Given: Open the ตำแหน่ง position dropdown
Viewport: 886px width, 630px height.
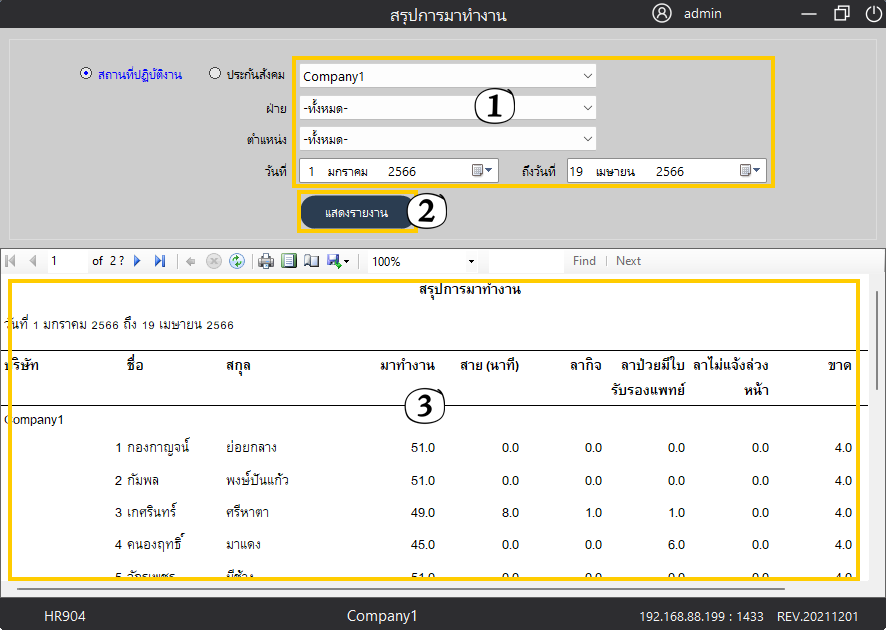Looking at the screenshot, I should coord(587,139).
